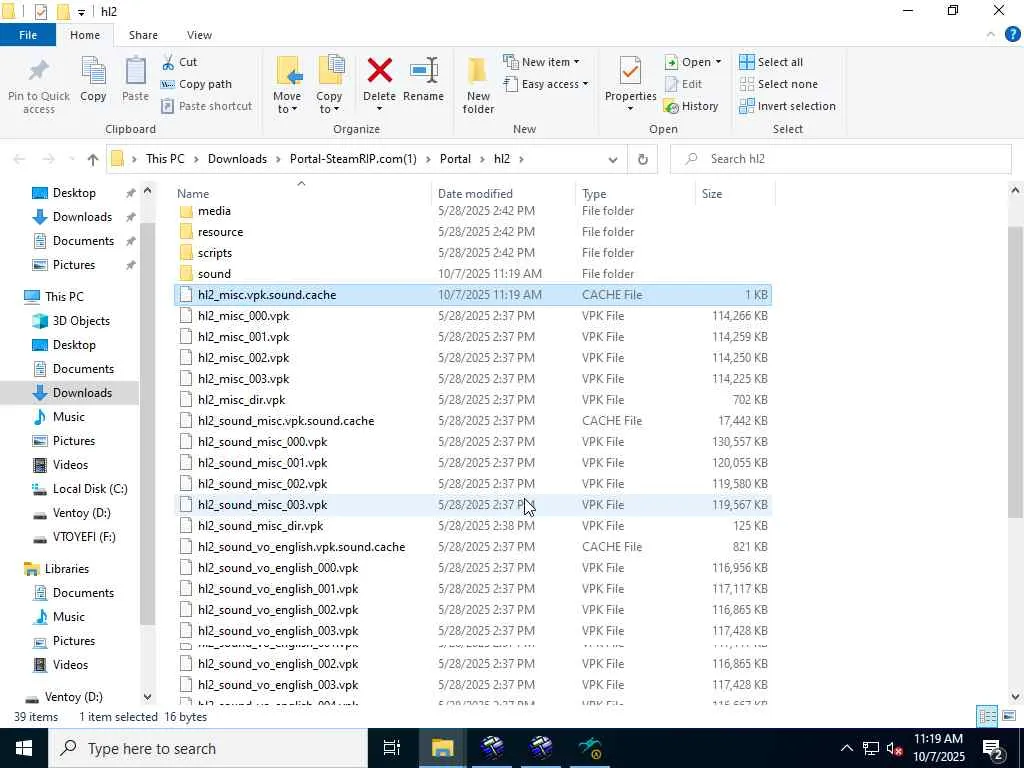Open Local Disk (C:) in sidebar
The width and height of the screenshot is (1024, 768).
pos(89,488)
